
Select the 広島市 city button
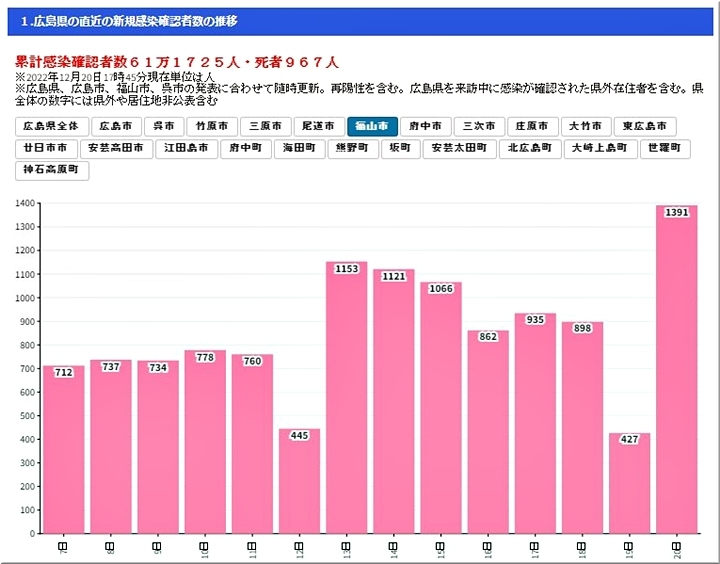pyautogui.click(x=116, y=127)
